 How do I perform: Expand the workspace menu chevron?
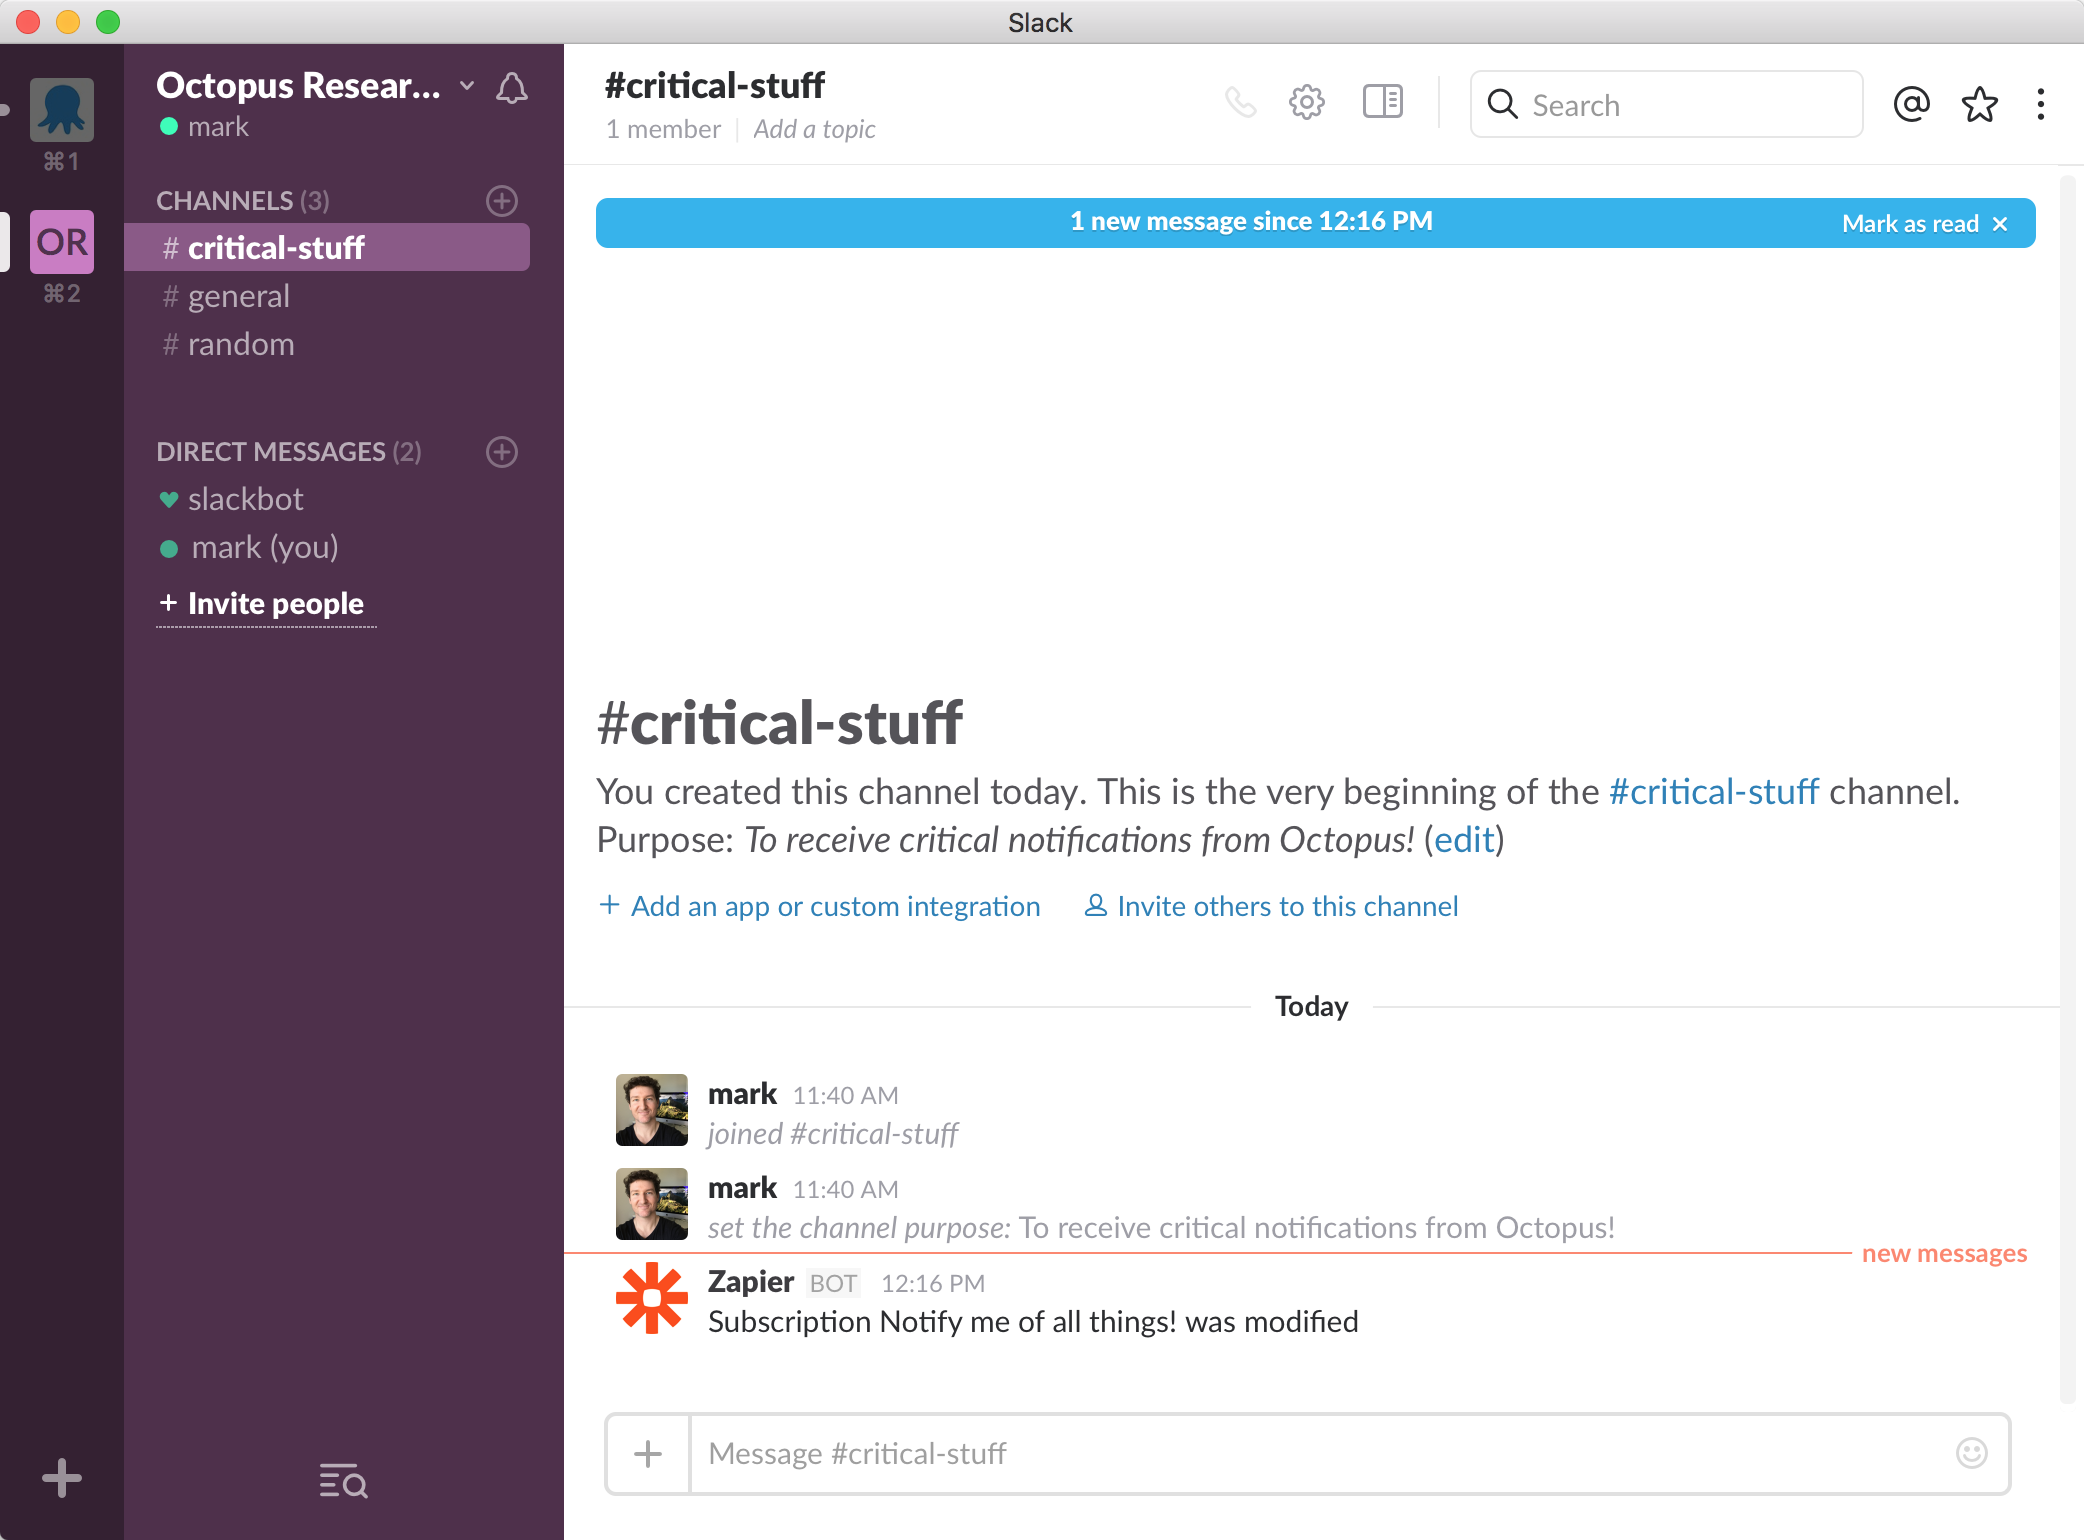466,86
